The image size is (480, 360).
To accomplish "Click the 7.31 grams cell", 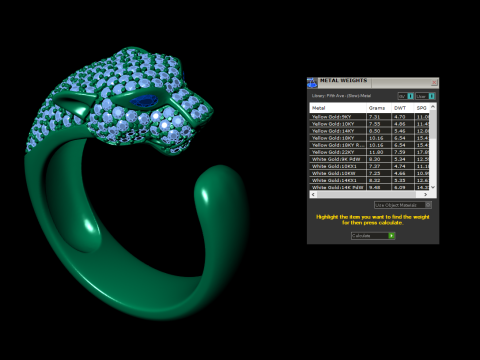I will pyautogui.click(x=379, y=117).
